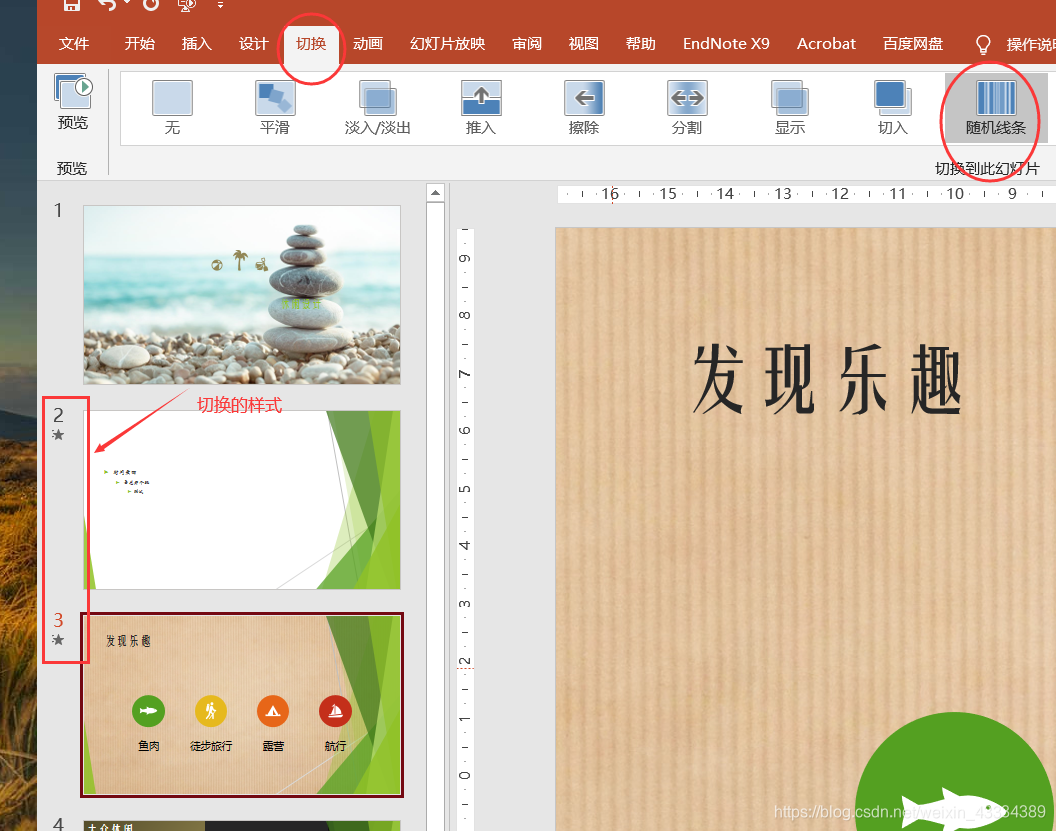Viewport: 1056px width, 831px height.
Task: Open the 帮助 tab
Action: click(x=640, y=44)
